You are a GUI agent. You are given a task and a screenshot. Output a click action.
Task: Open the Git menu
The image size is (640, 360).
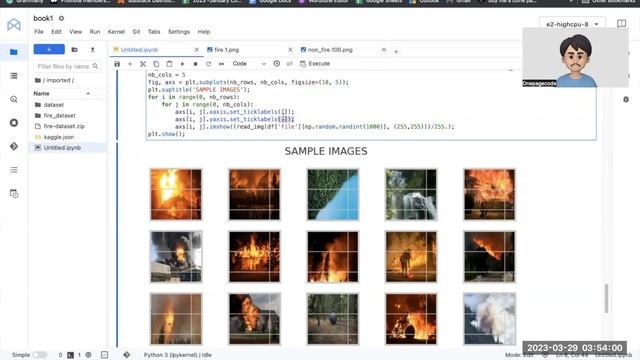click(136, 31)
